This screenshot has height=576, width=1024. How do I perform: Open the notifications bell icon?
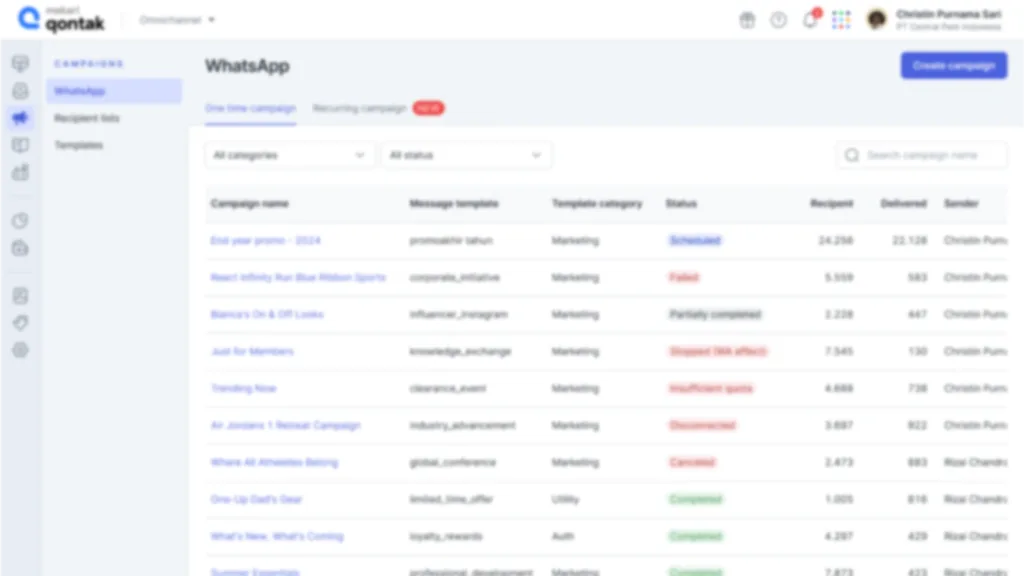pos(810,20)
